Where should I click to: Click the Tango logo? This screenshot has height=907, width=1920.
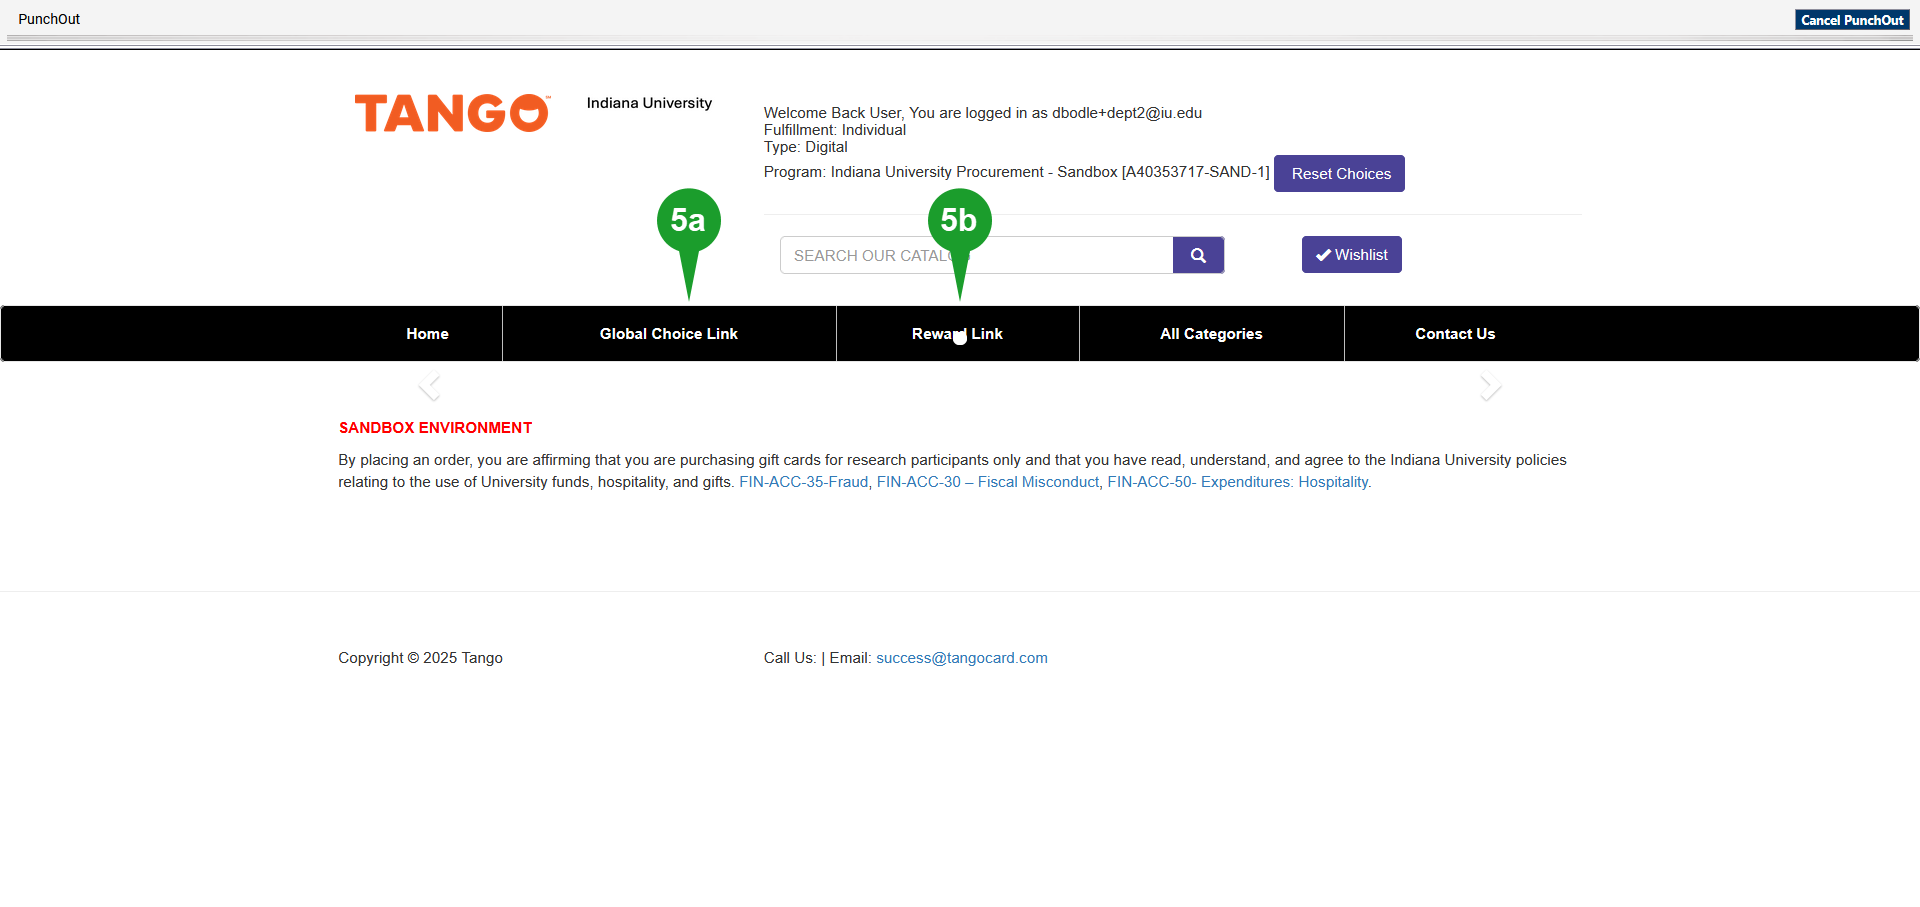[x=451, y=113]
